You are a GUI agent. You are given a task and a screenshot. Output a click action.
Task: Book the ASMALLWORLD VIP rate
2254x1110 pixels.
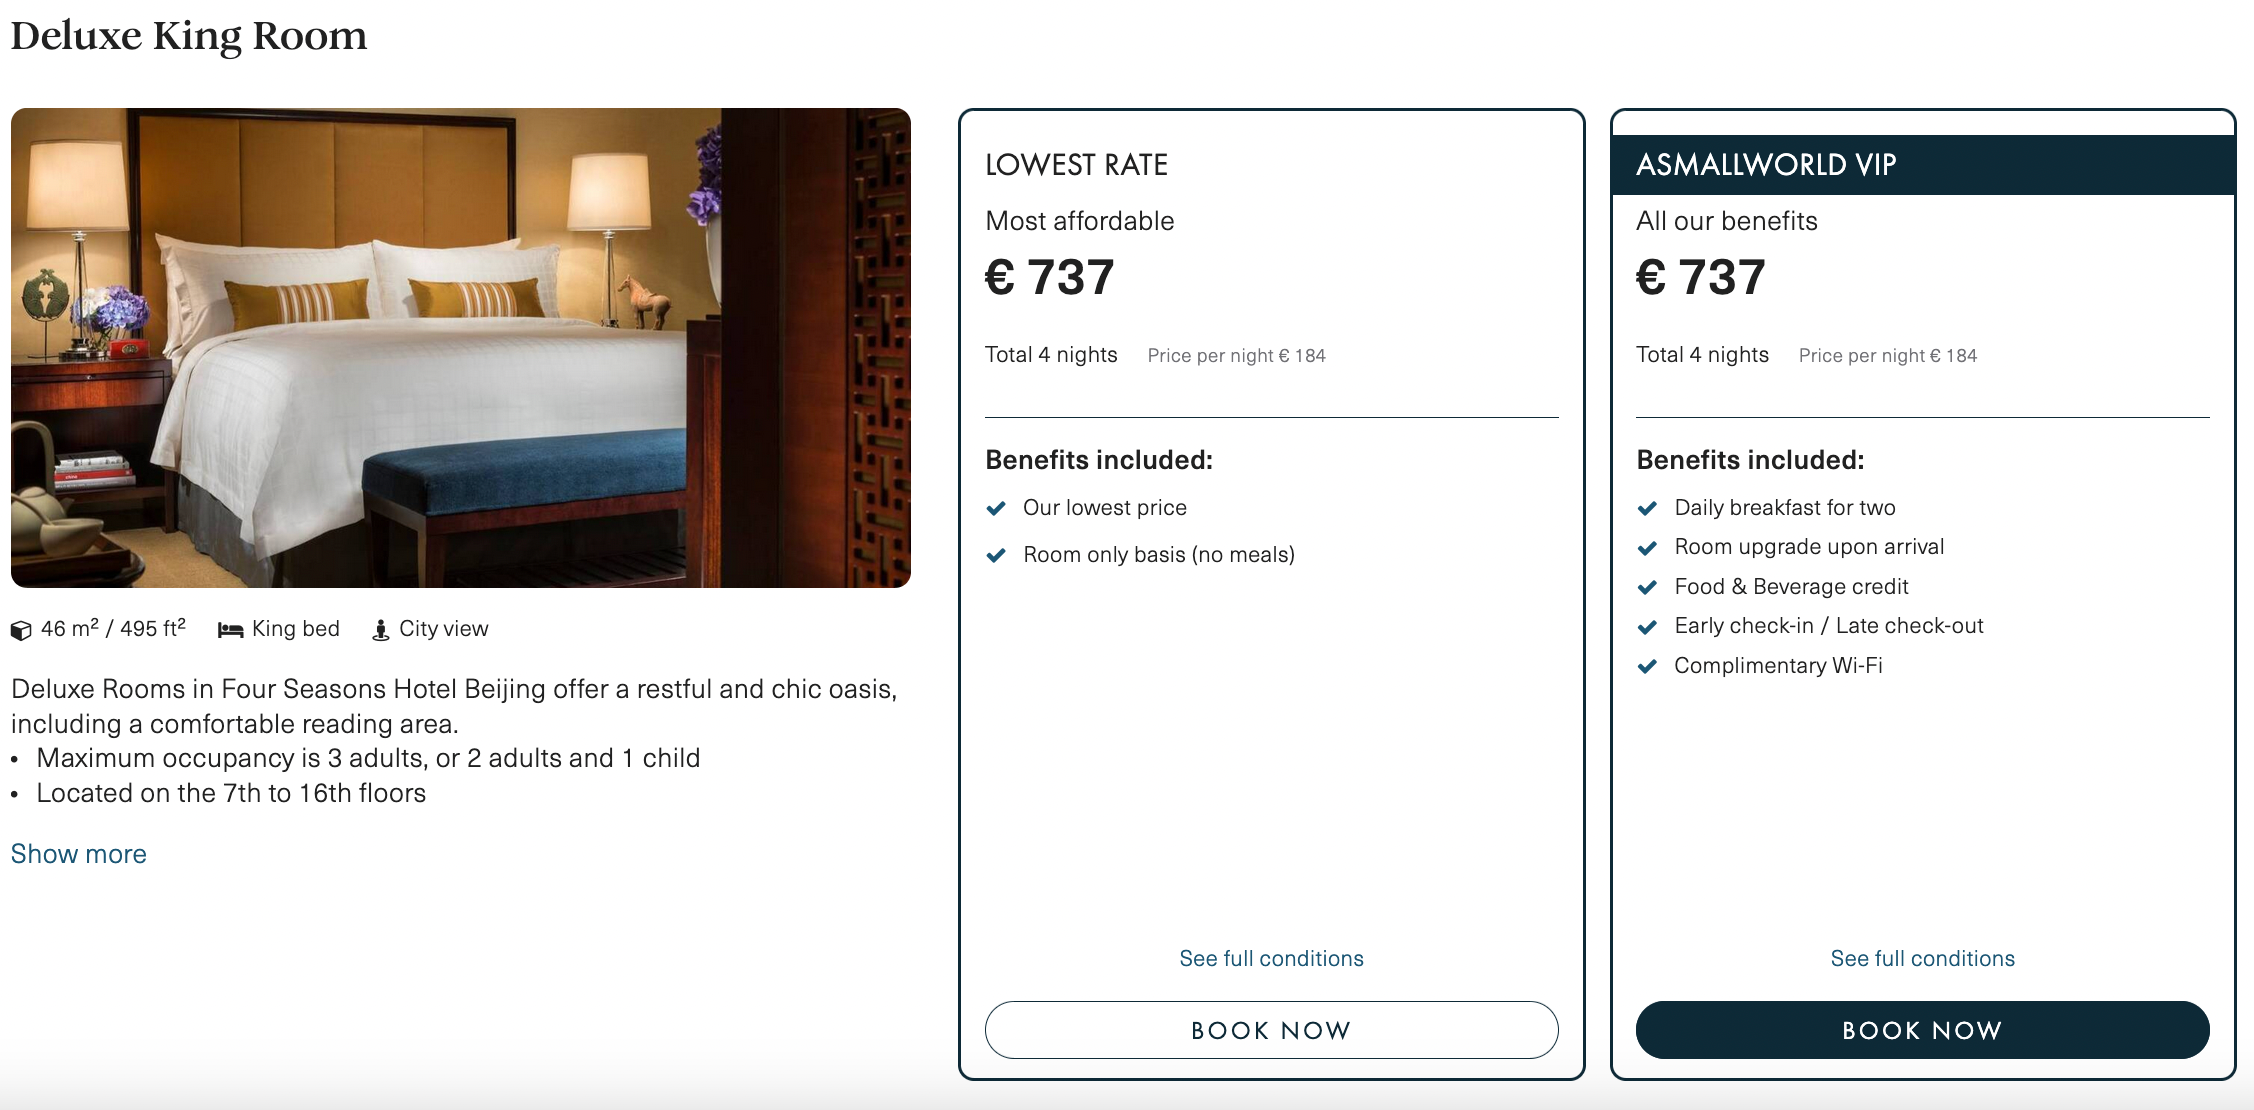pyautogui.click(x=1922, y=1030)
